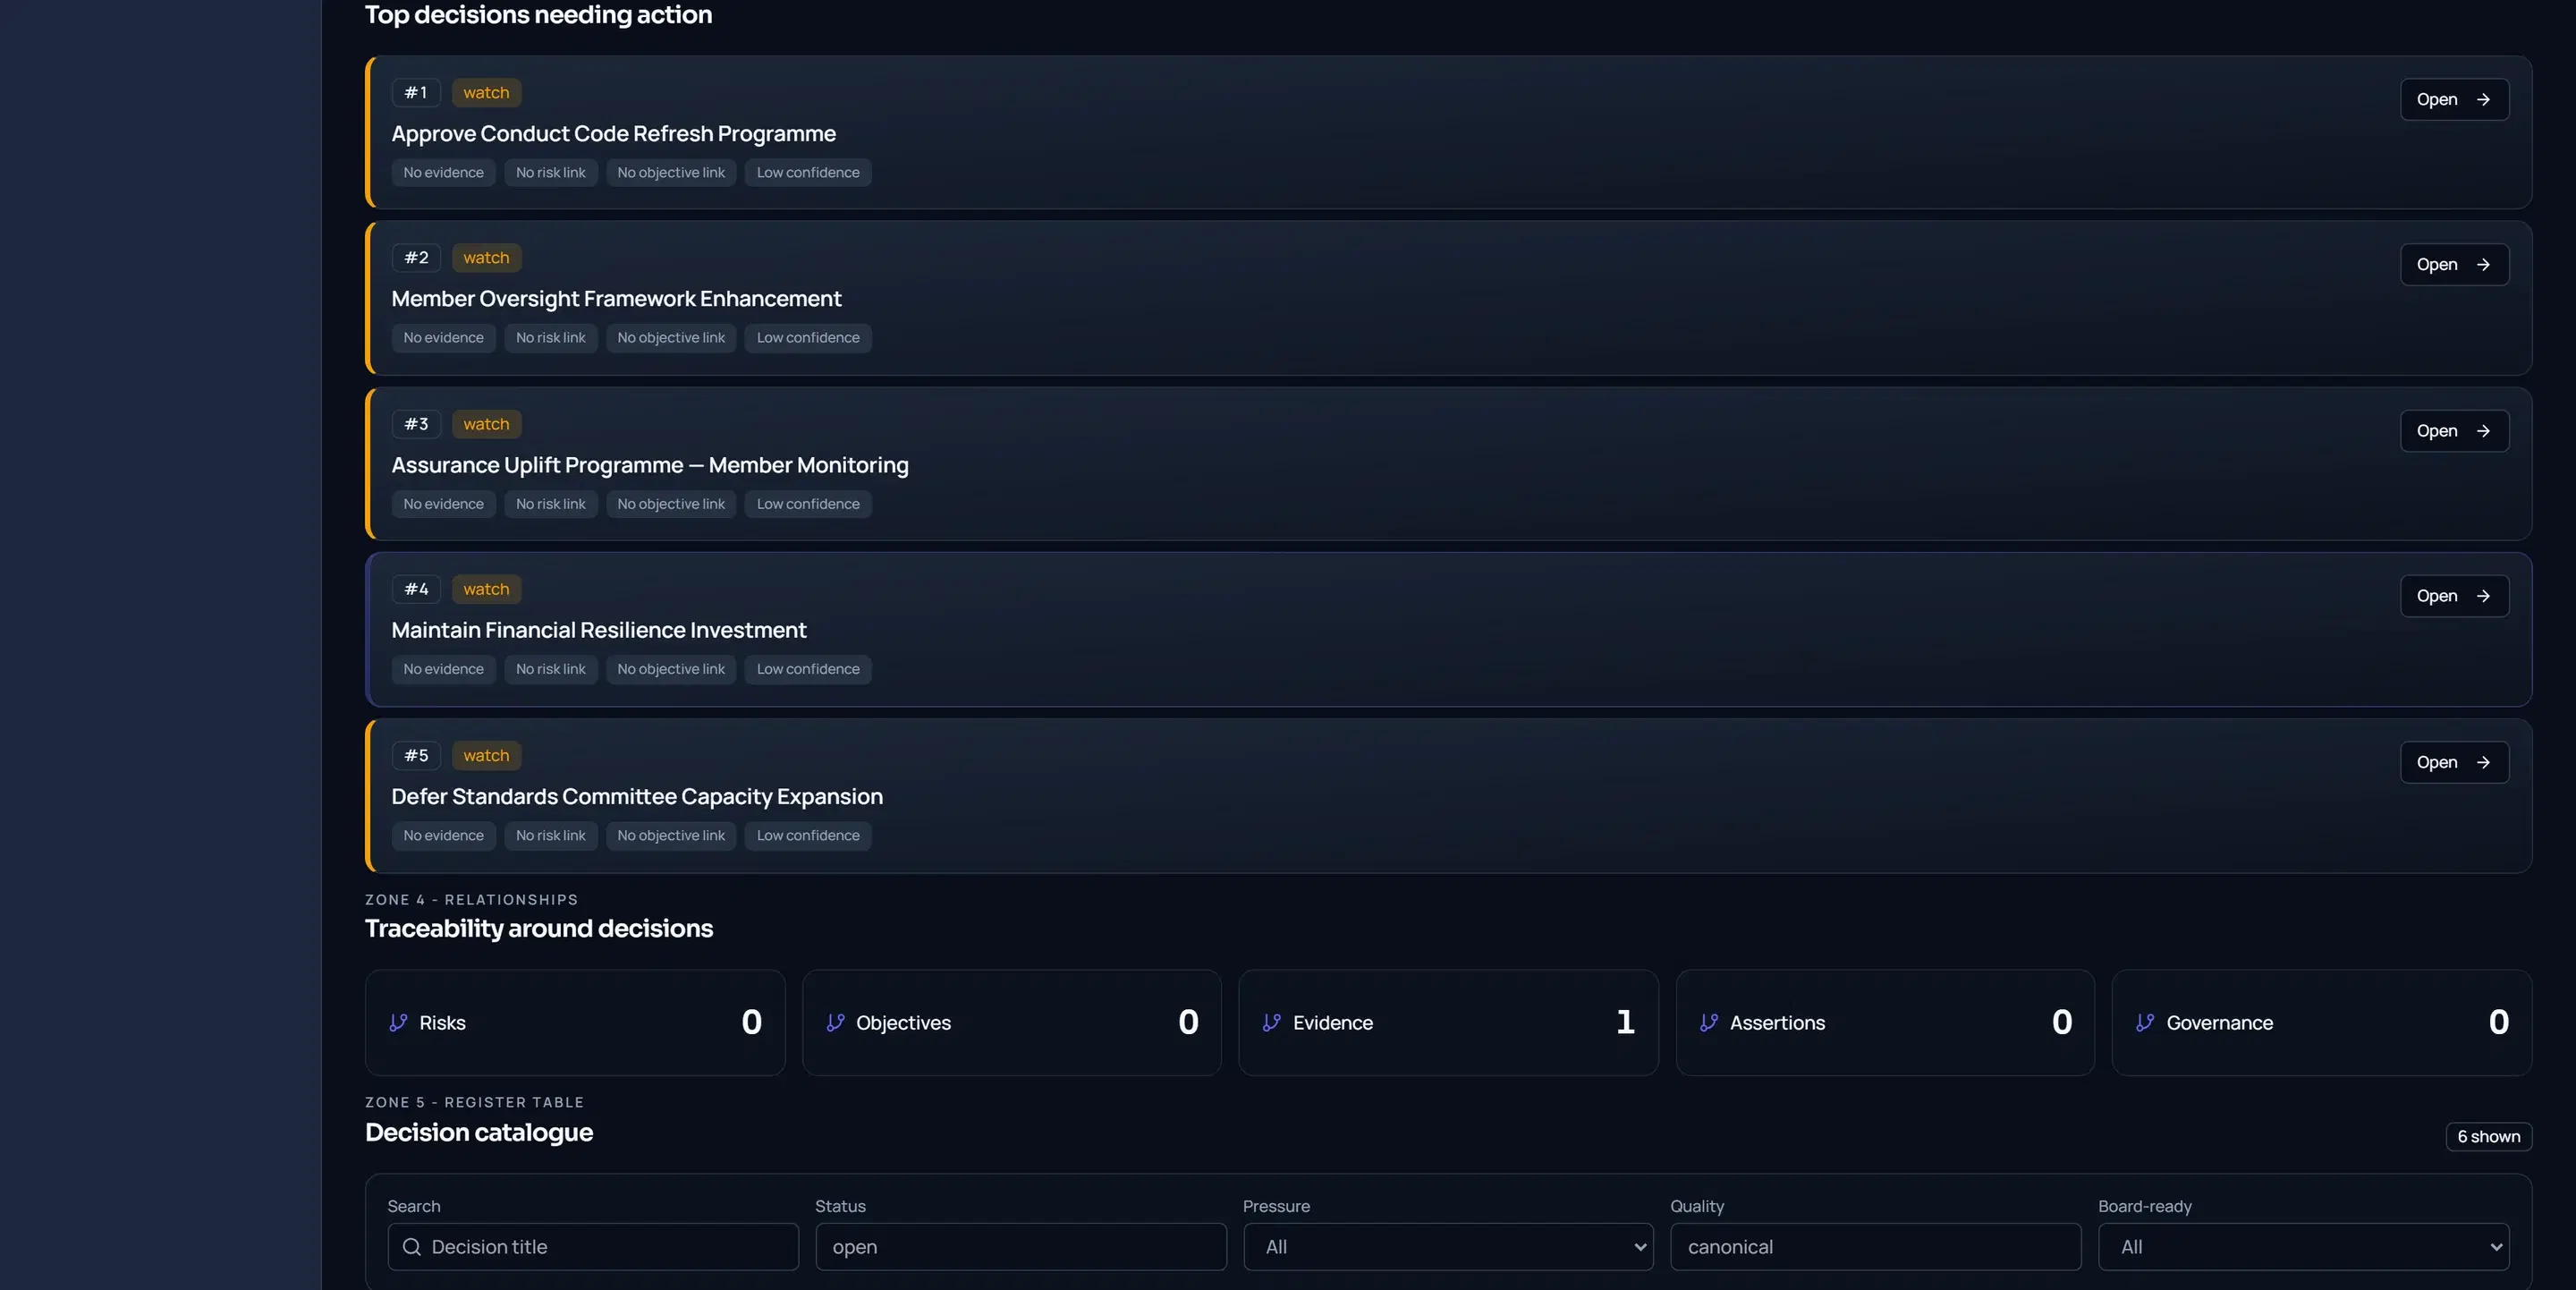2576x1290 pixels.
Task: Click No evidence tag on decision #5
Action: [x=443, y=835]
